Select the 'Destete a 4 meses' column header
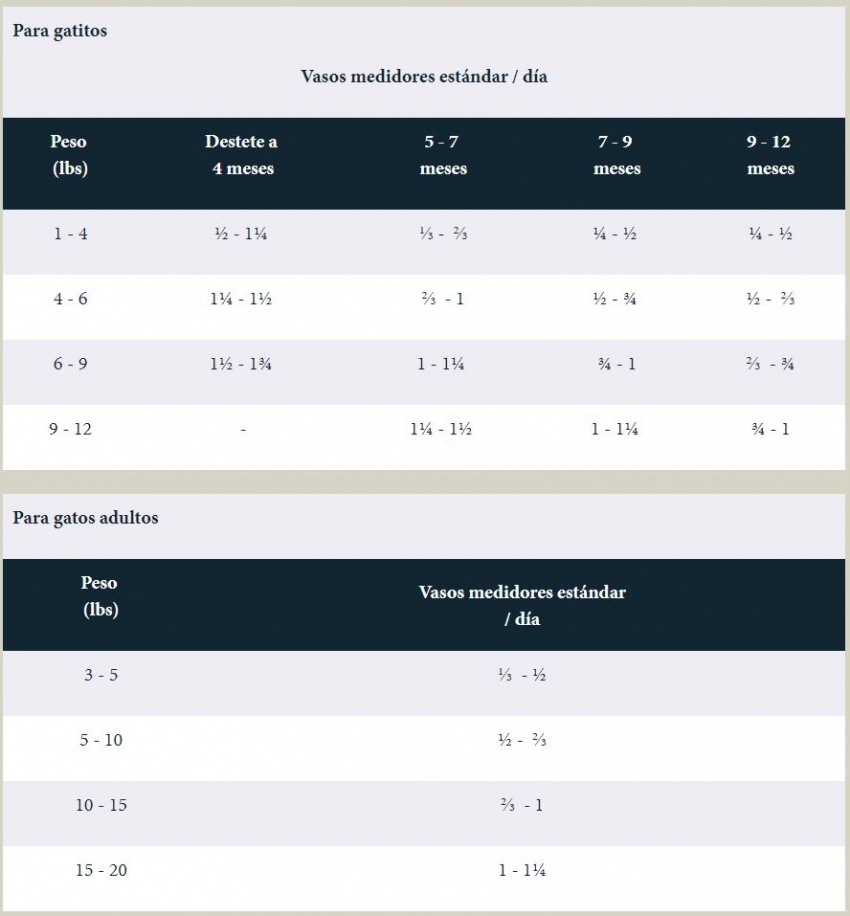 tap(242, 155)
